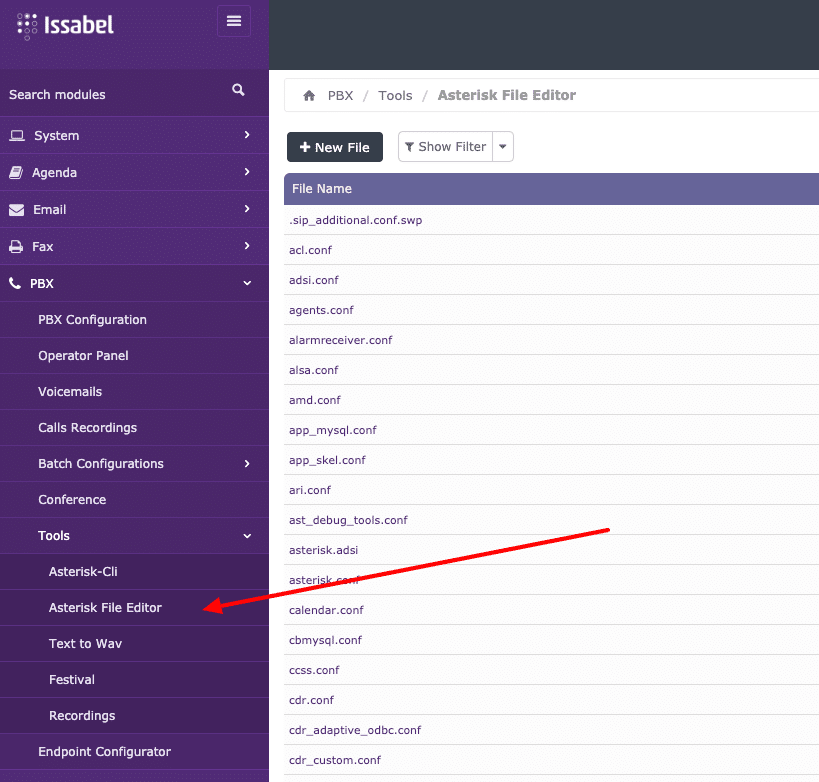Open Endpoint Configurator in sidebar
The height and width of the screenshot is (782, 819).
(104, 752)
